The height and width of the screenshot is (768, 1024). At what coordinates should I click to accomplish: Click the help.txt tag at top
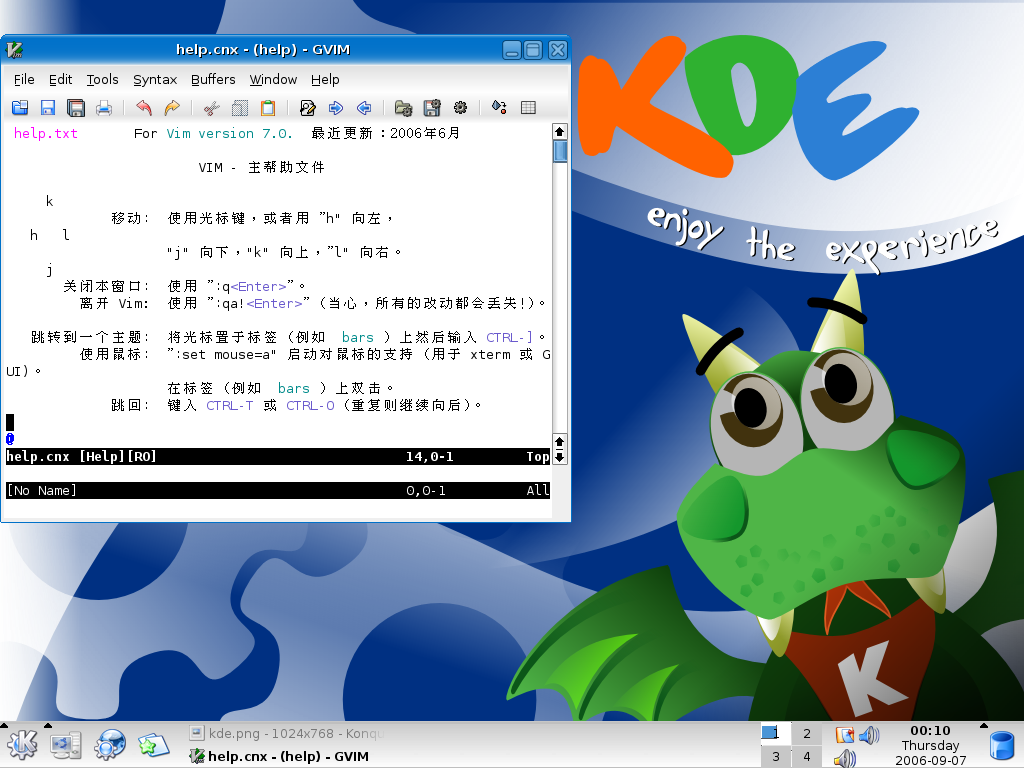tap(46, 133)
